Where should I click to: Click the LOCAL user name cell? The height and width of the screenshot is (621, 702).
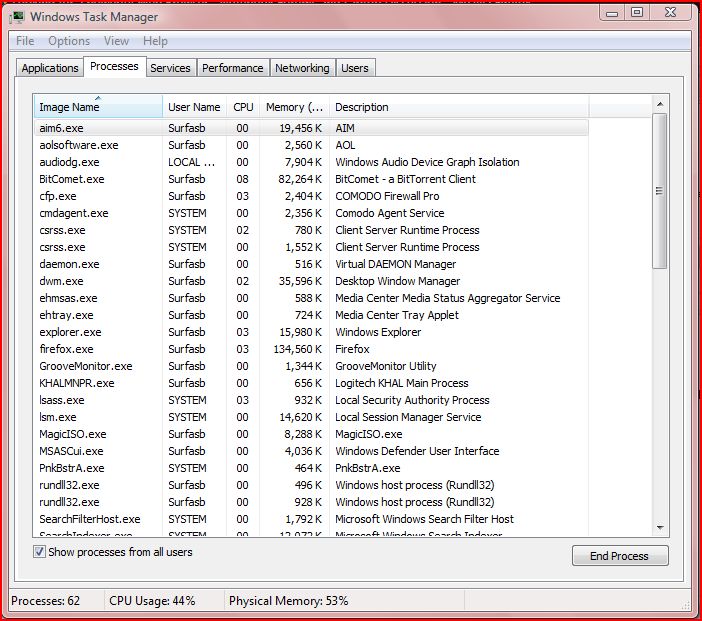pos(192,162)
